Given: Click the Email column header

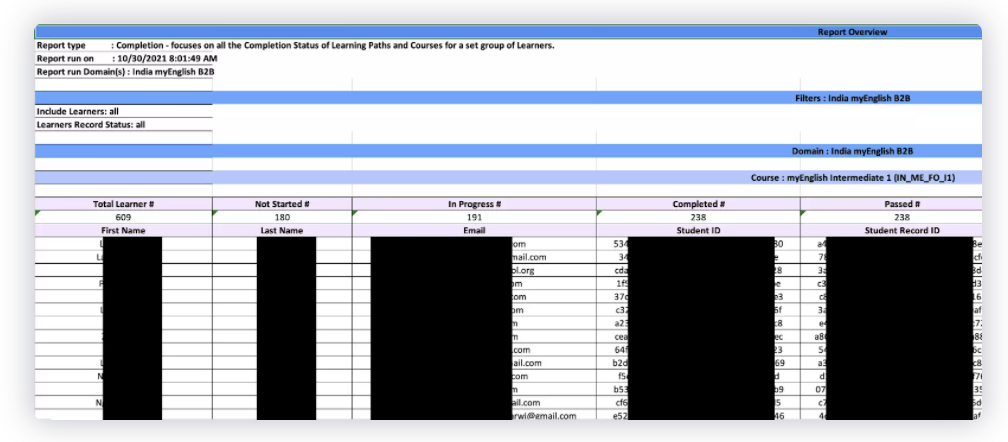Looking at the screenshot, I should [474, 230].
